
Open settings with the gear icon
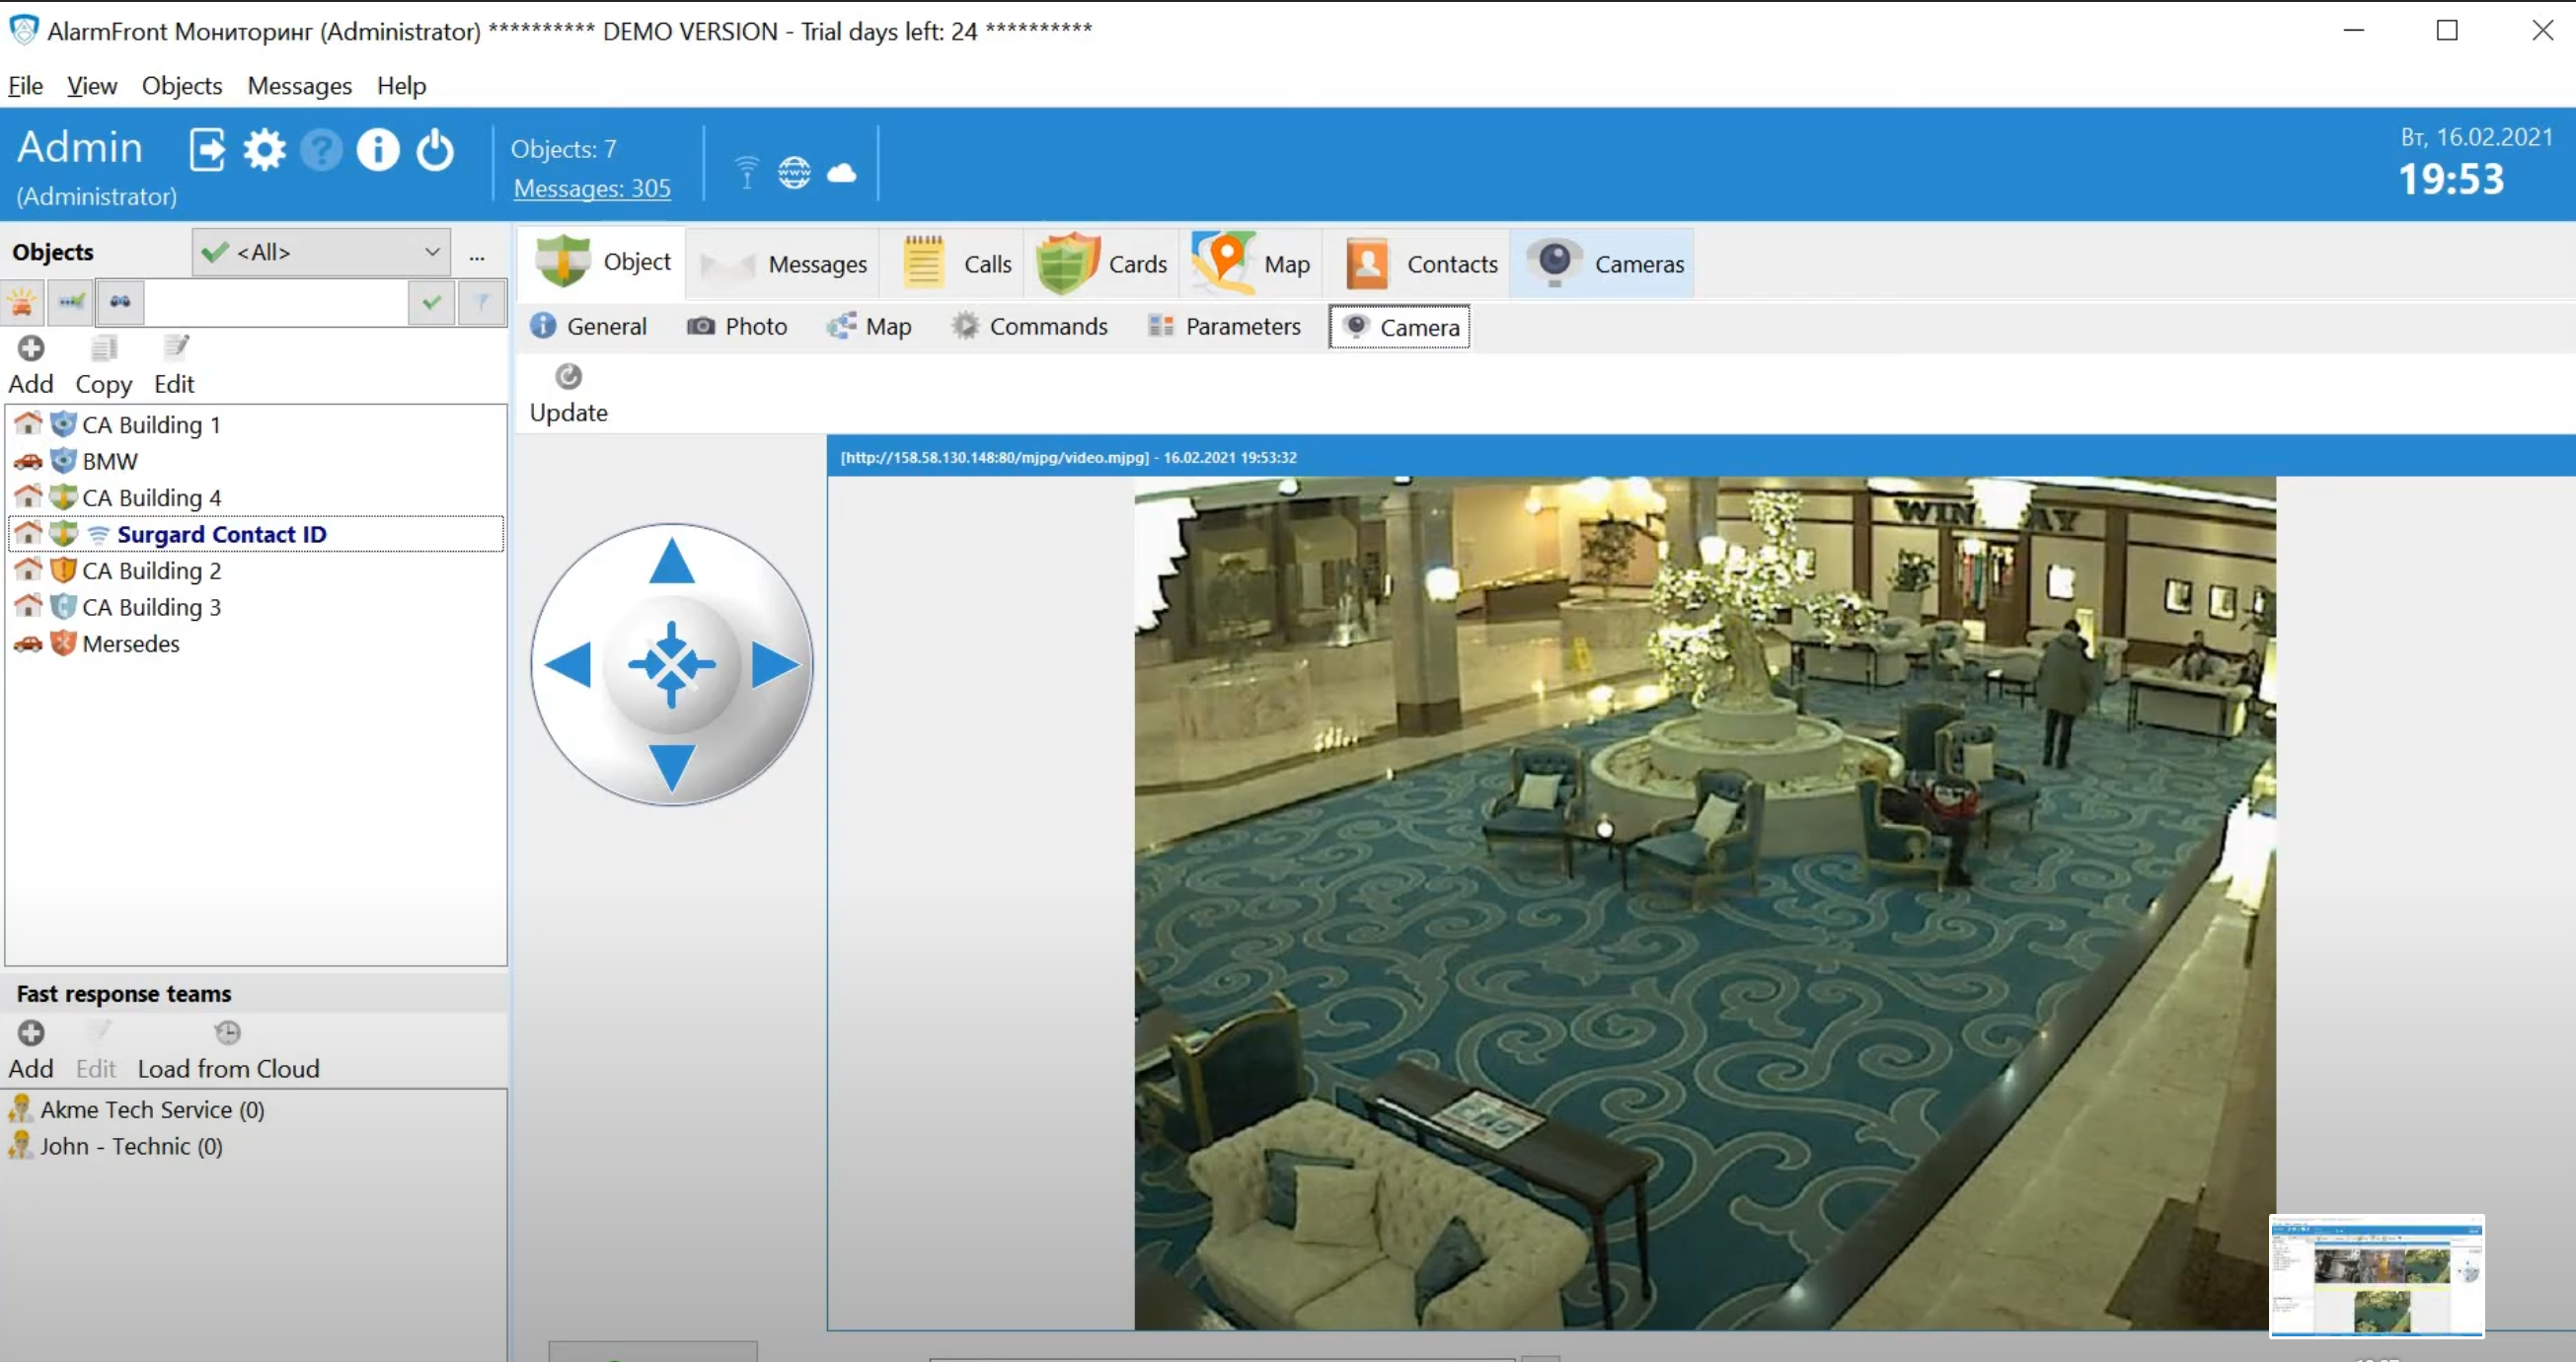tap(265, 151)
